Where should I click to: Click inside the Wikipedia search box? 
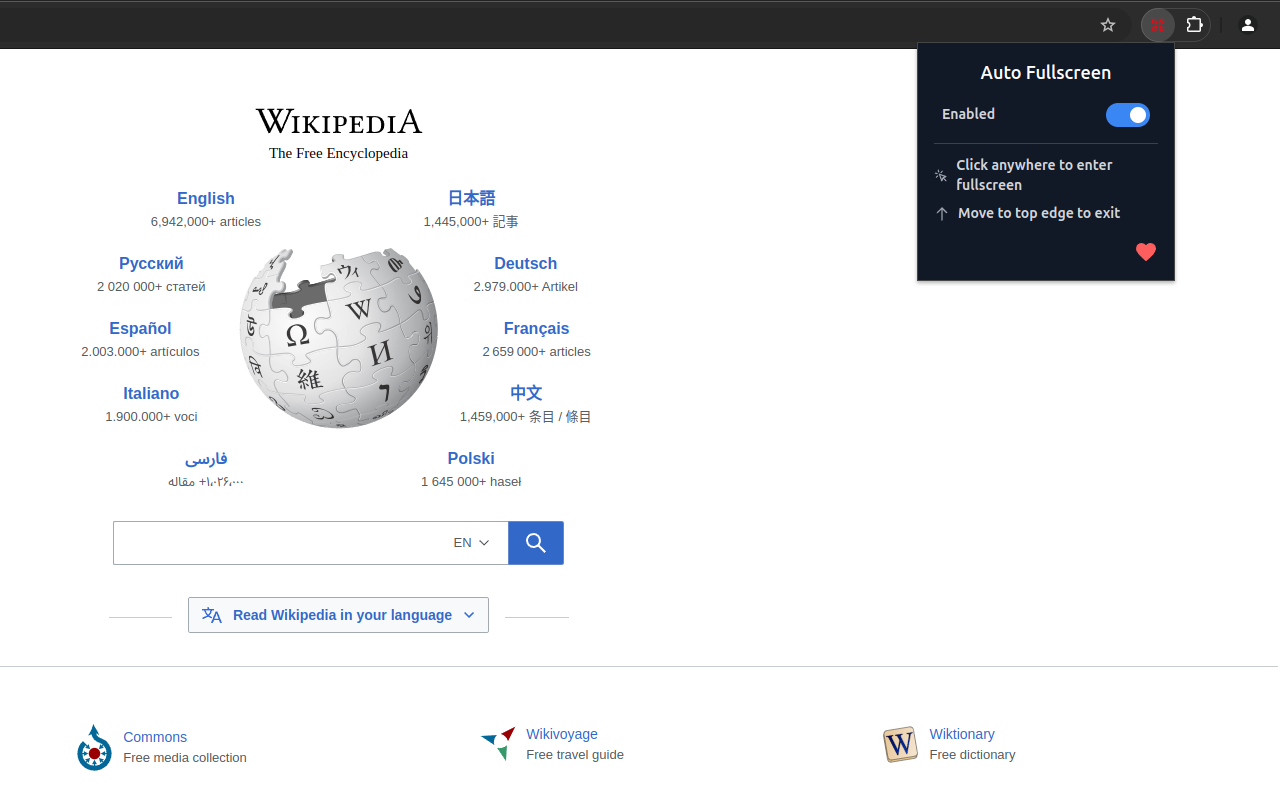pyautogui.click(x=280, y=542)
